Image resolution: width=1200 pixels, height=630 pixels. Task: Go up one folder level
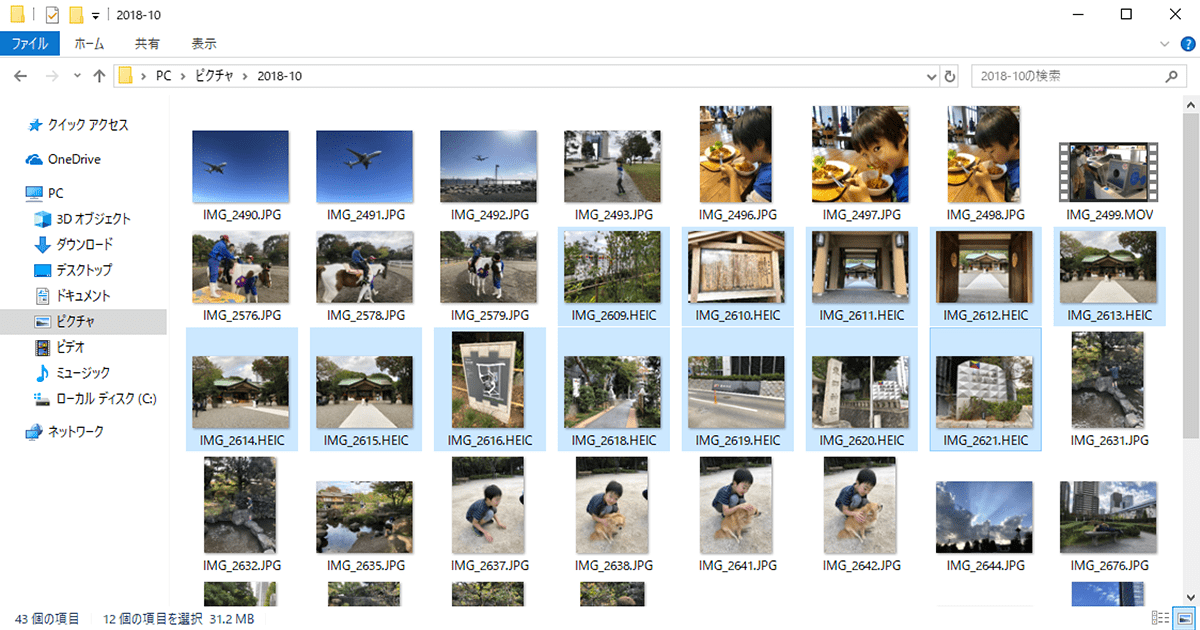[x=99, y=76]
